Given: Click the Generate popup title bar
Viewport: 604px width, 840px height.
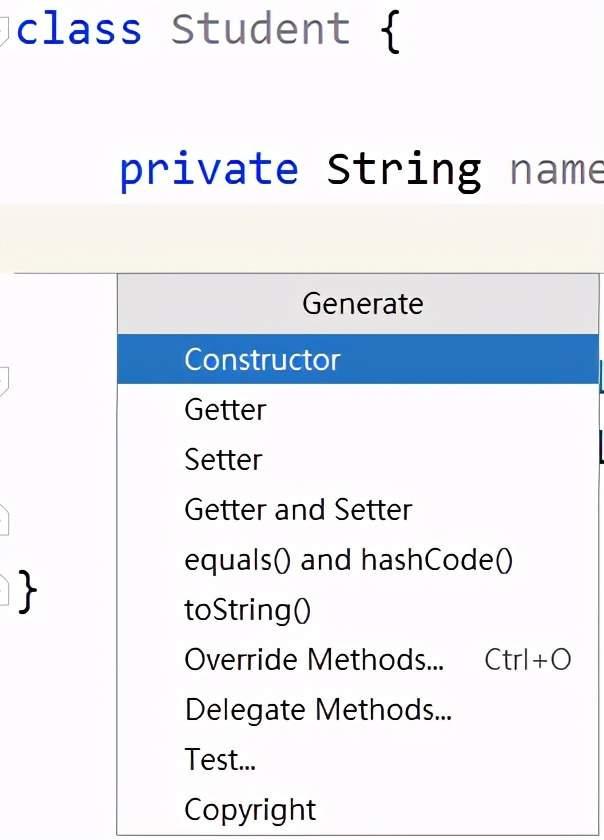Looking at the screenshot, I should click(358, 304).
